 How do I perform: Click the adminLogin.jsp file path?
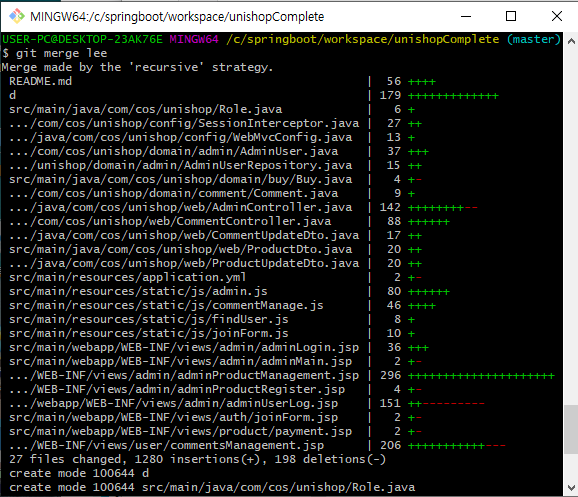coord(184,347)
